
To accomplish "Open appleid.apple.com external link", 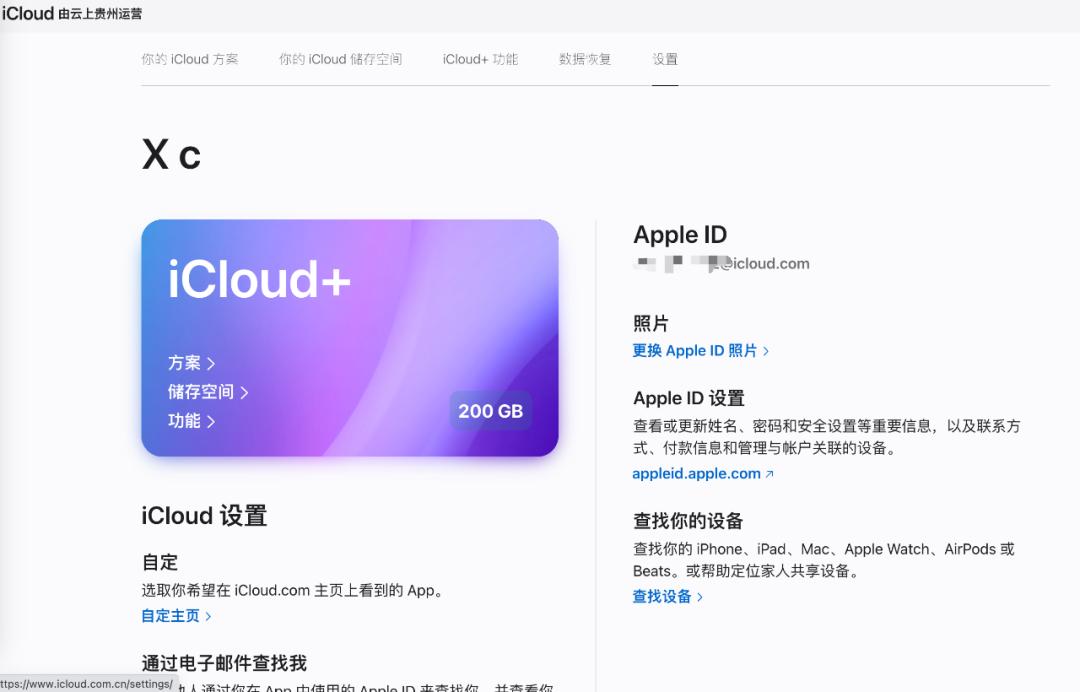I will click(703, 474).
